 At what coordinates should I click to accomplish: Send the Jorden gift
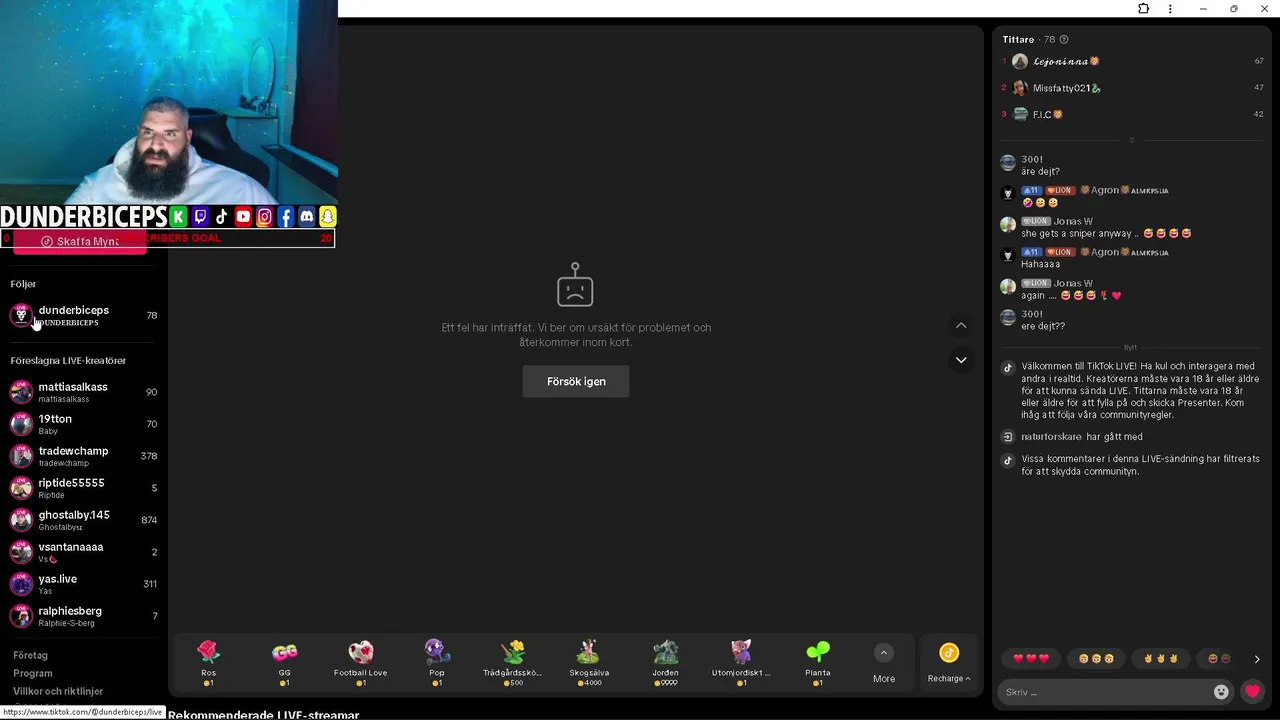pyautogui.click(x=665, y=663)
